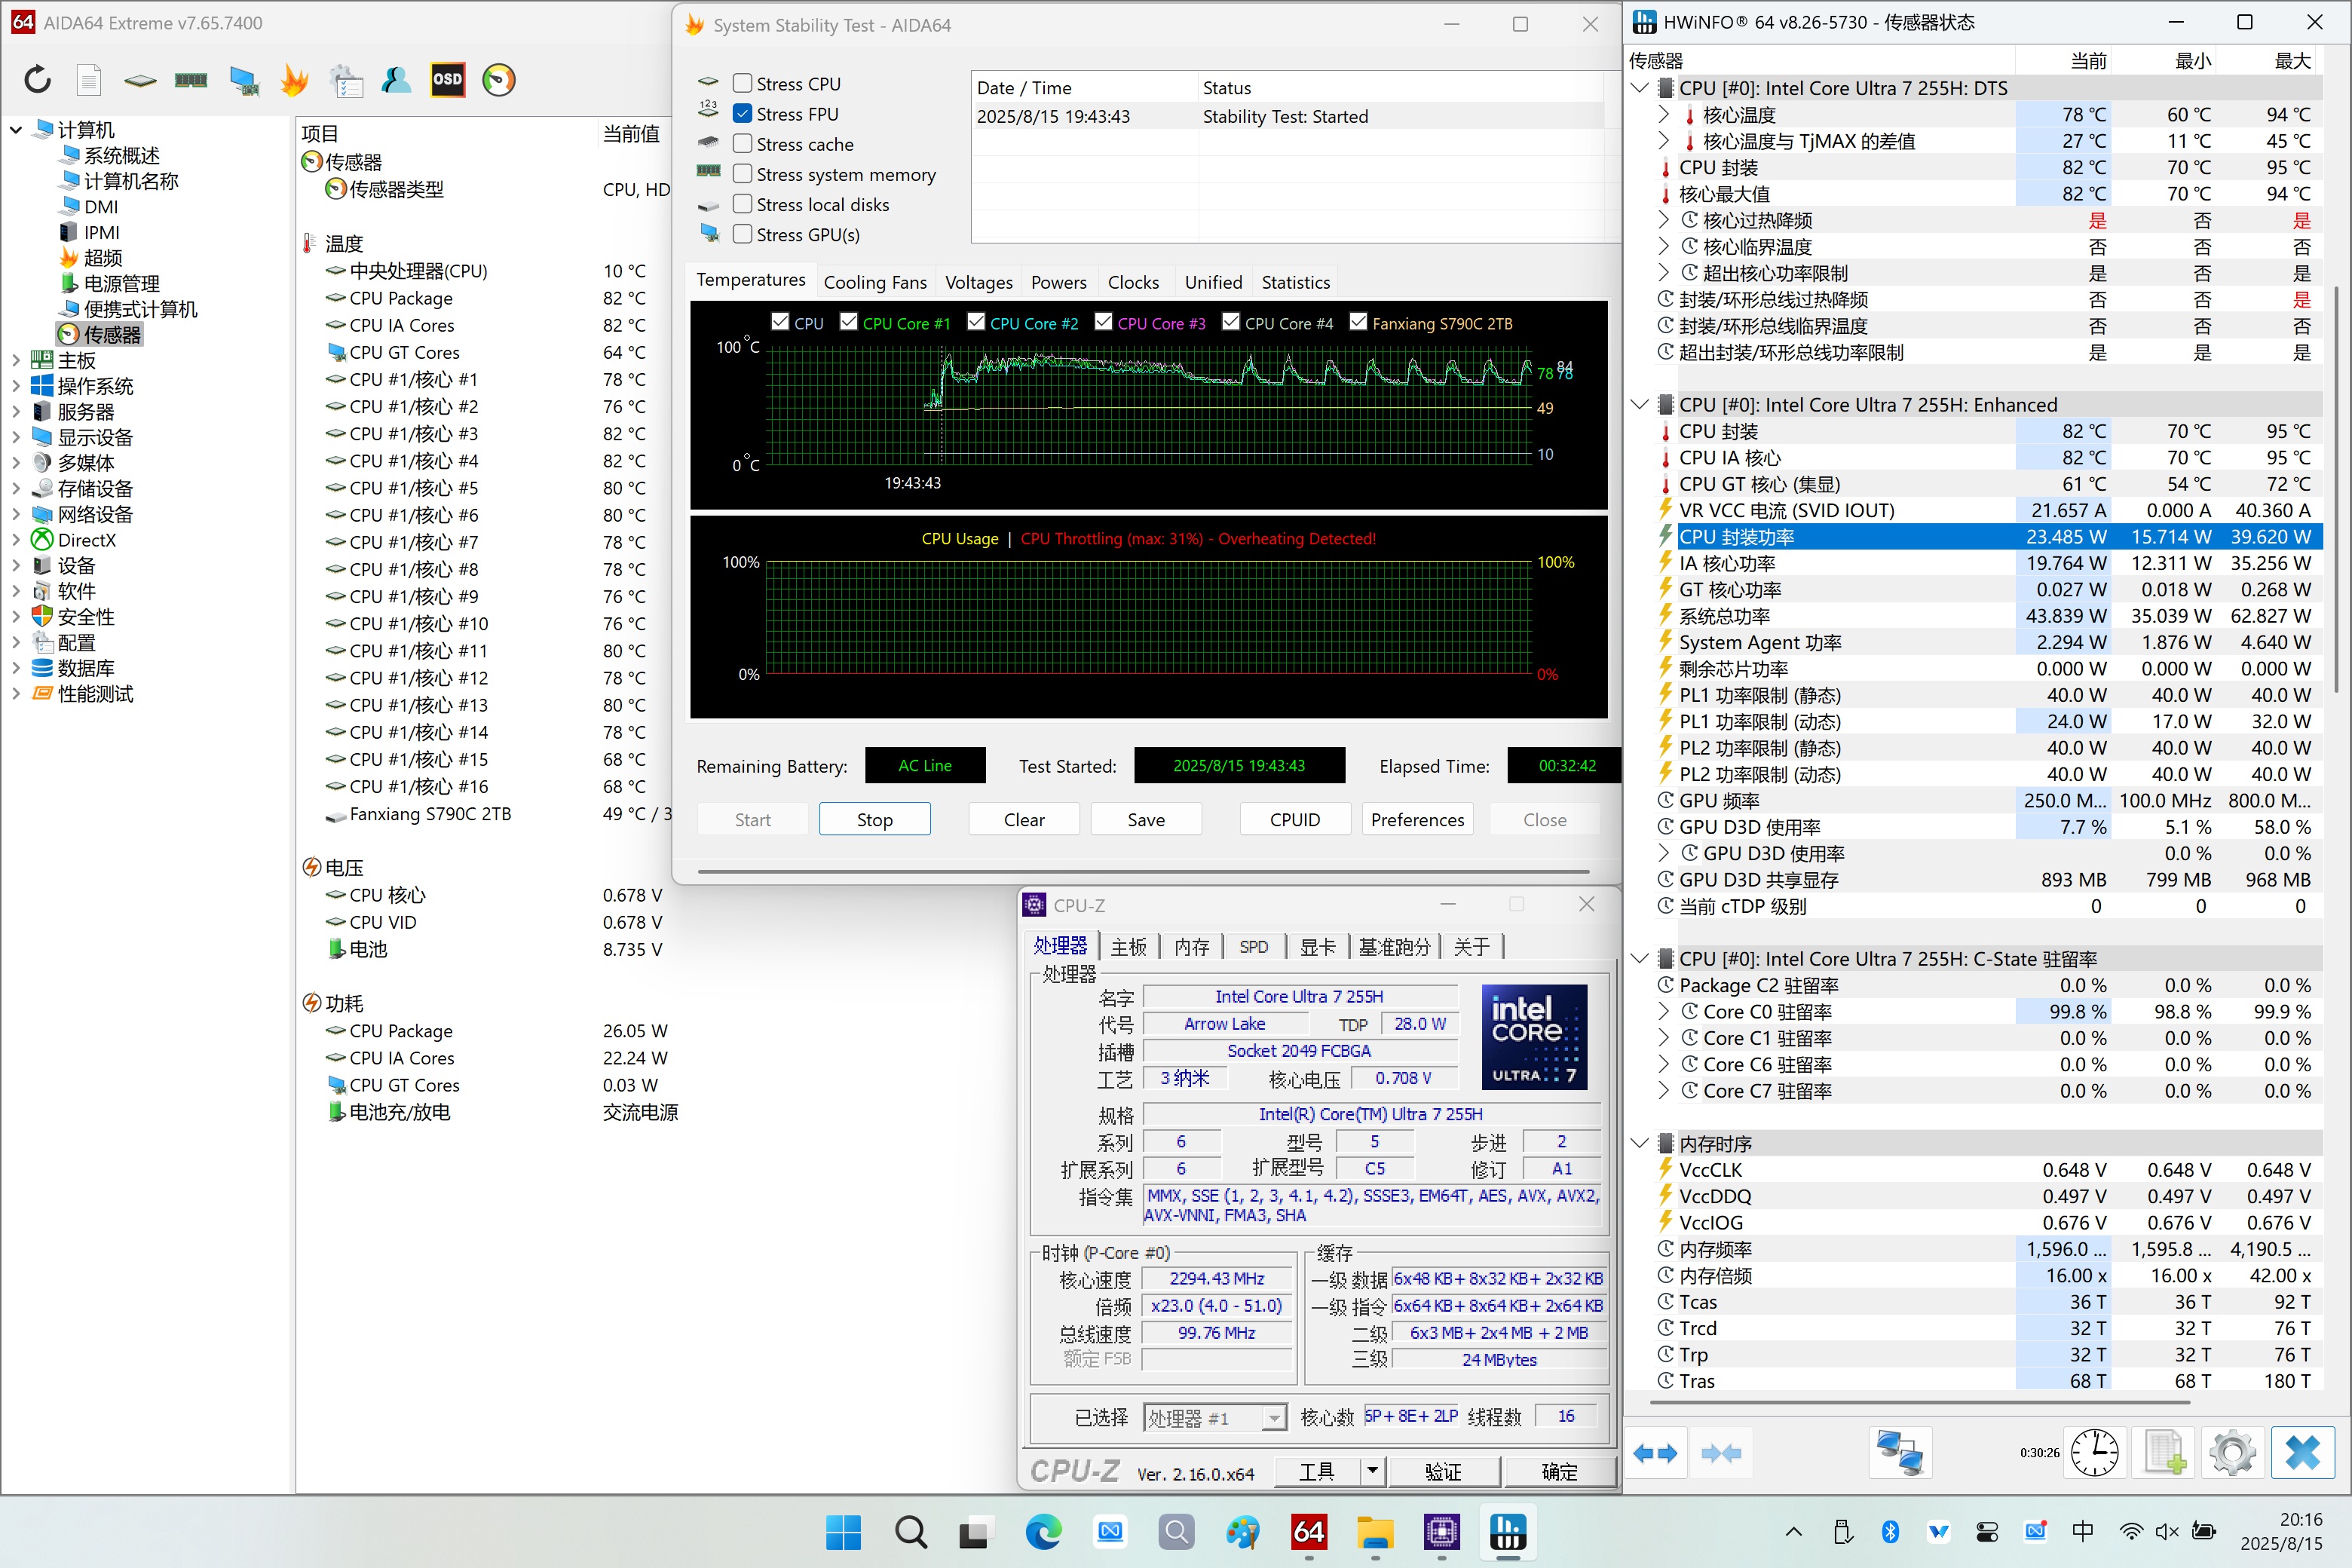Viewport: 2352px width, 1568px height.
Task: Open HWiNFO network monitors icon
Action: point(1900,1453)
